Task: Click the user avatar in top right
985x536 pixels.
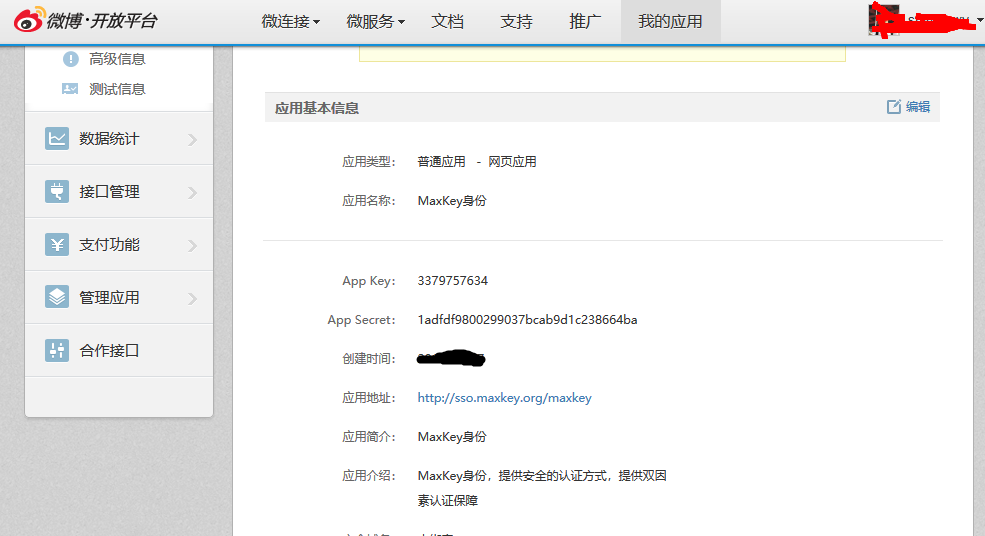Action: tap(883, 20)
